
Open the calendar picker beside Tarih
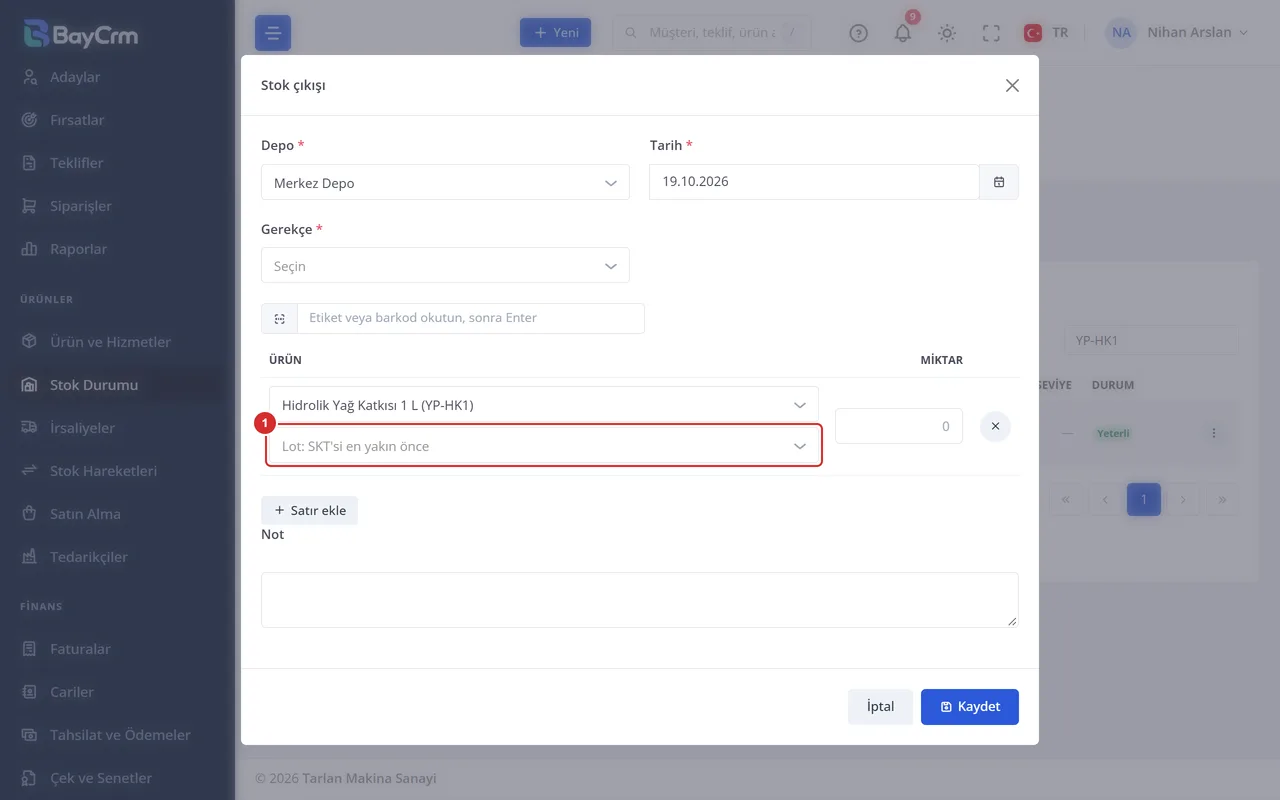(999, 182)
